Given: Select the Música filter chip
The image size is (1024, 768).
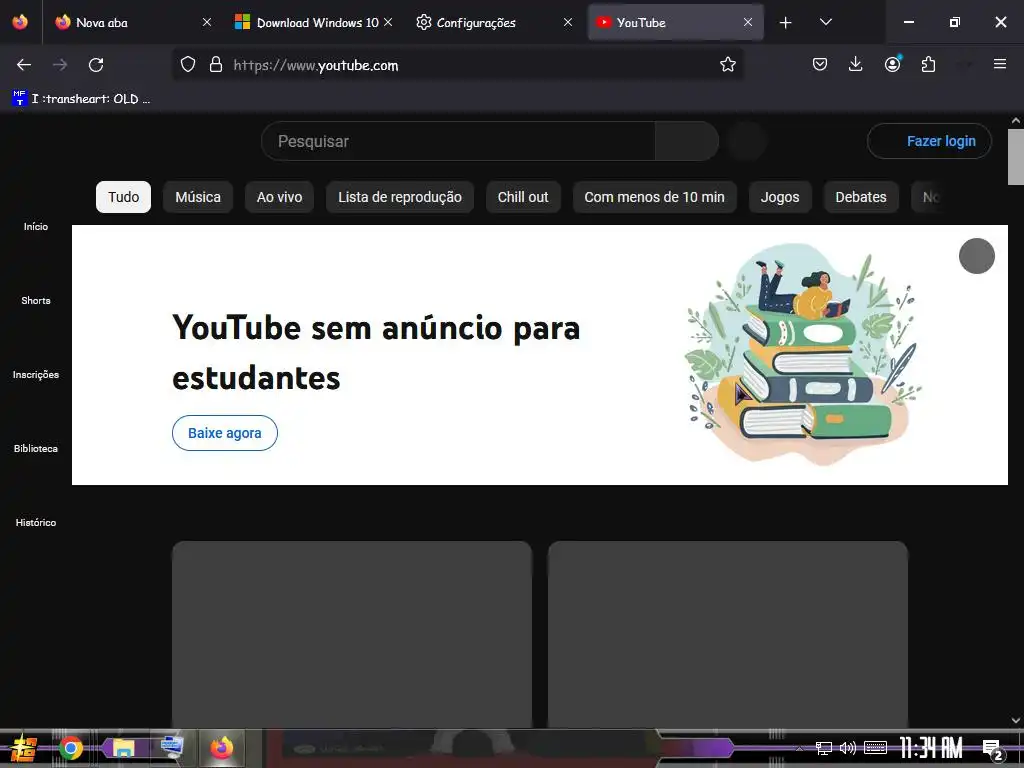Looking at the screenshot, I should (198, 197).
